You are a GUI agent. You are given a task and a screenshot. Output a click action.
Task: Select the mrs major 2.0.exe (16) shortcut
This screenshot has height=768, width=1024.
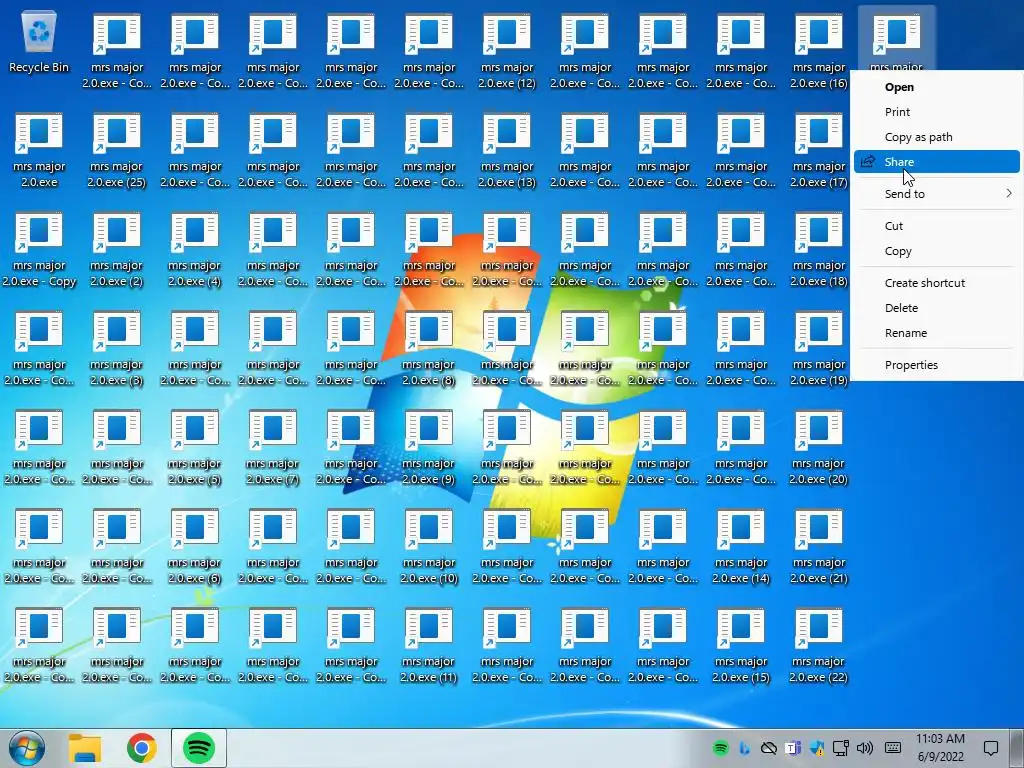point(818,52)
